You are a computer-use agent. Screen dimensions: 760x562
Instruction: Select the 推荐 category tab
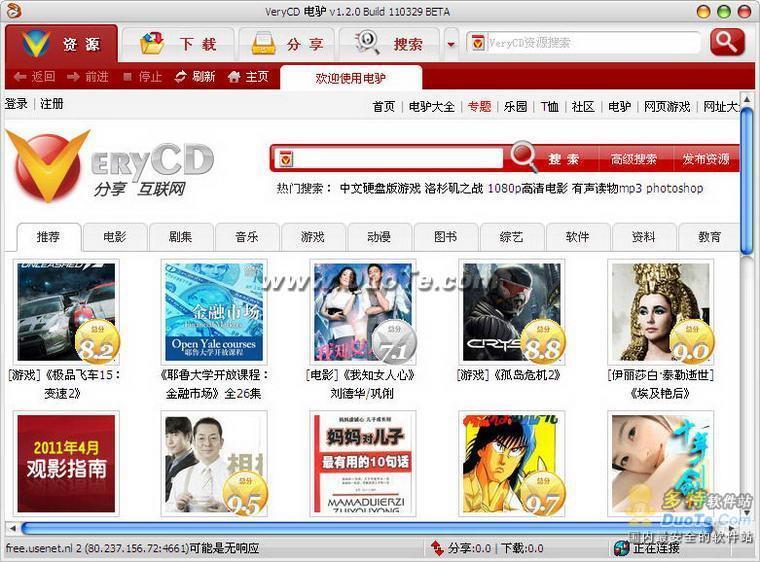pos(48,237)
